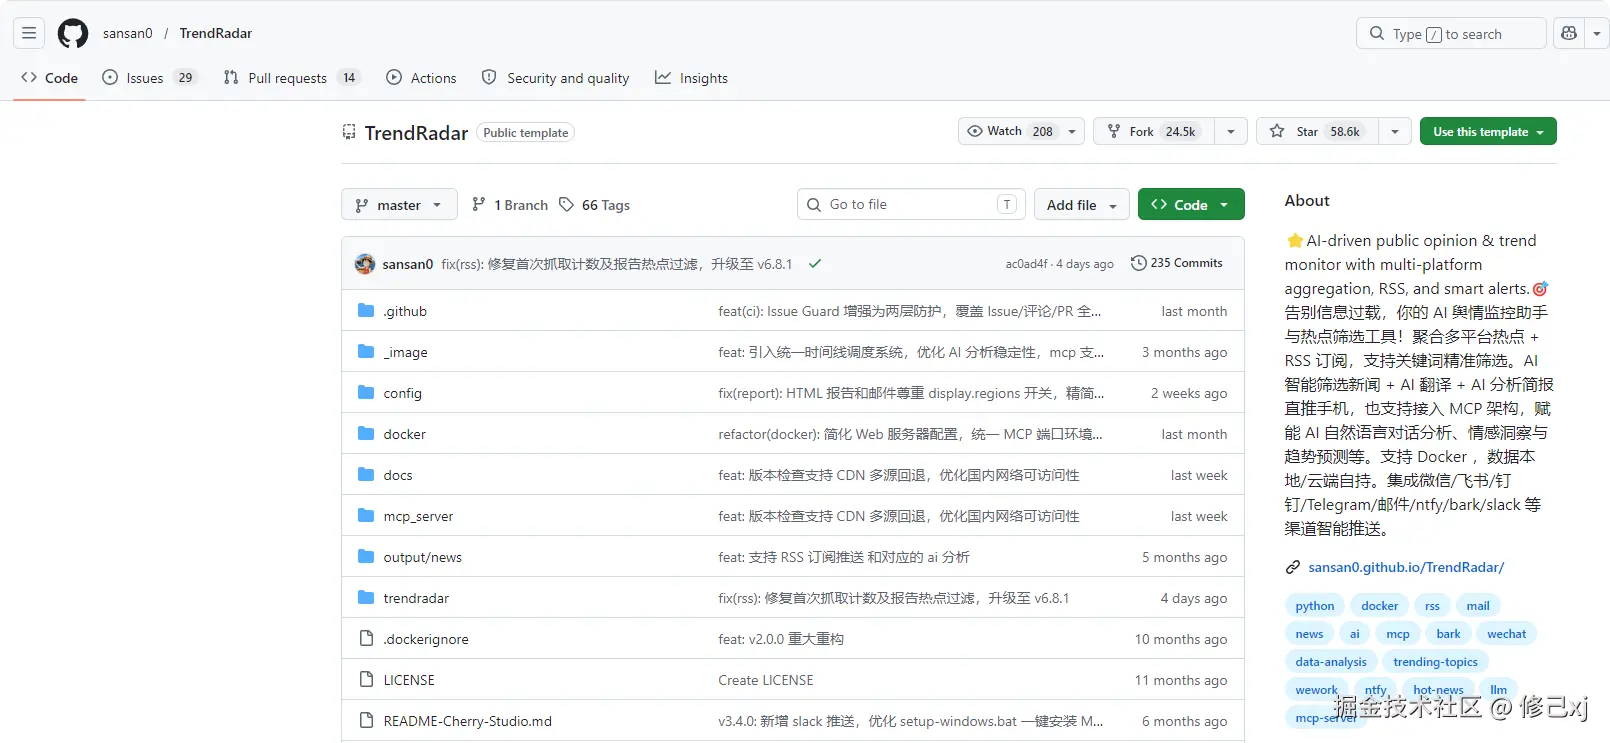Open the .dockerignore file
The width and height of the screenshot is (1610, 743).
point(427,639)
